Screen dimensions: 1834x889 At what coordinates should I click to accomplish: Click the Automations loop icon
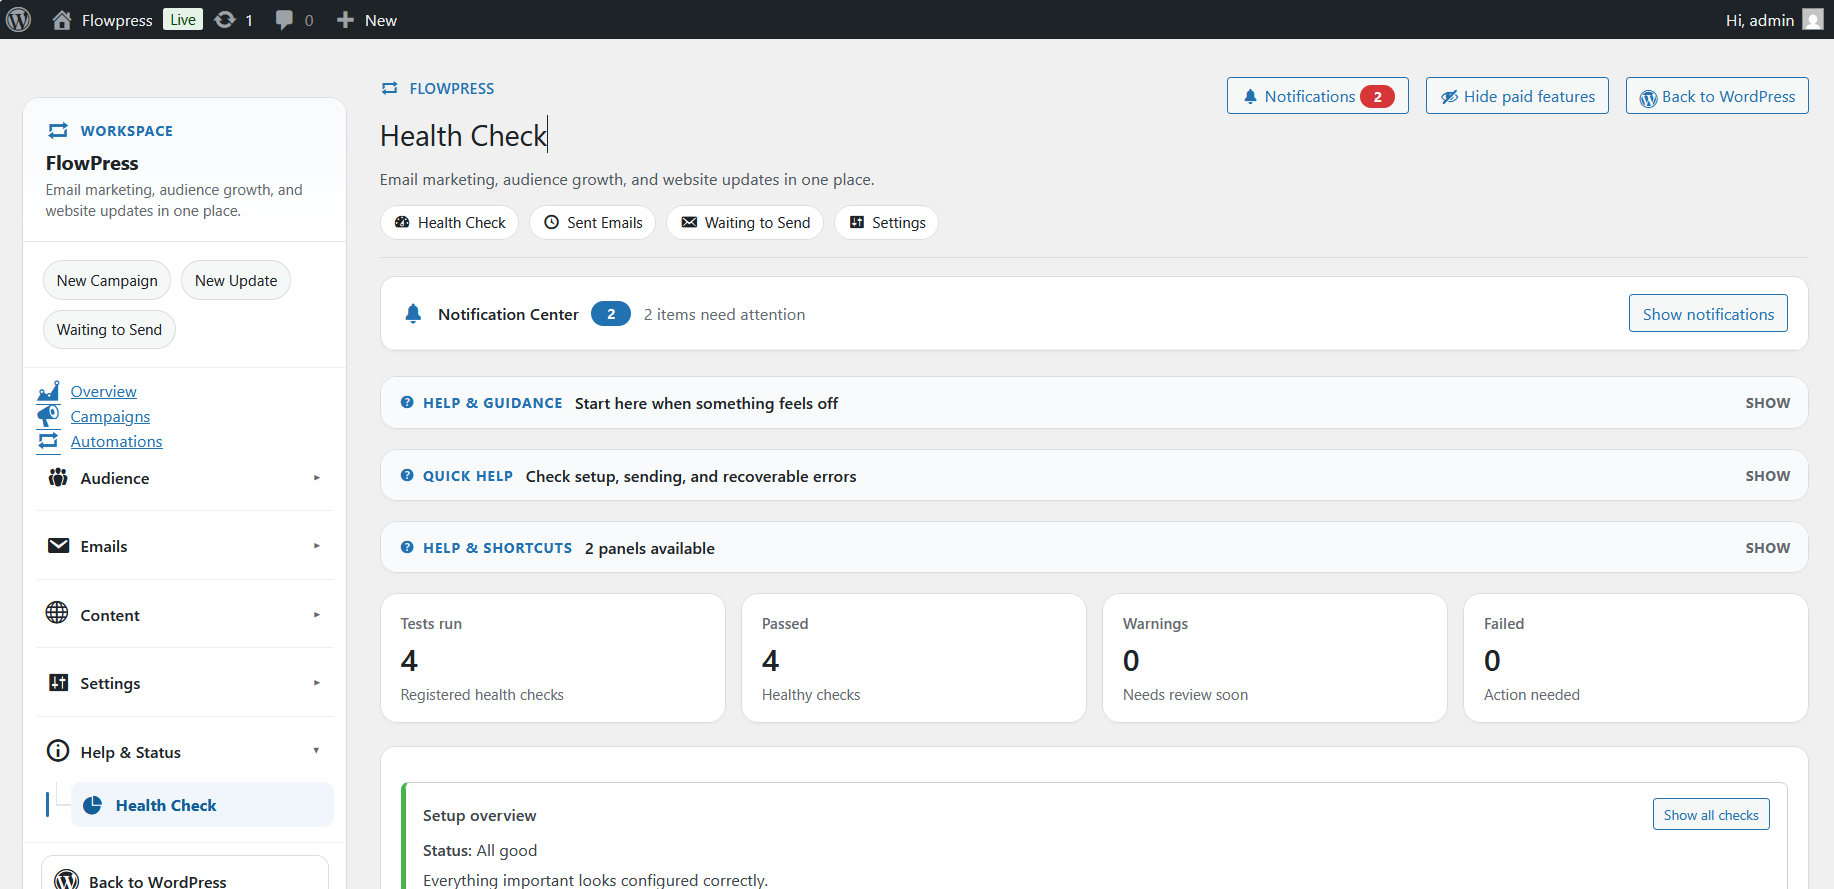48,441
